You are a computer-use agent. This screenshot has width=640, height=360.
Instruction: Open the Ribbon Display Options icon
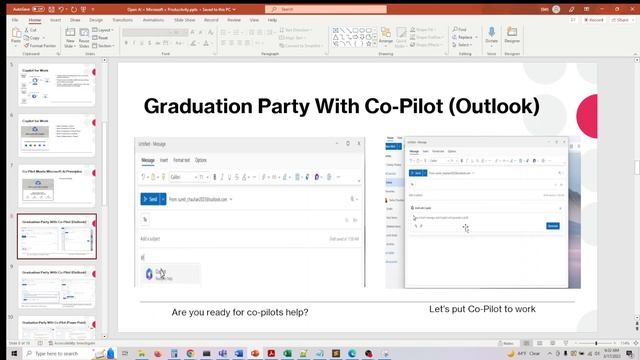[x=587, y=9]
